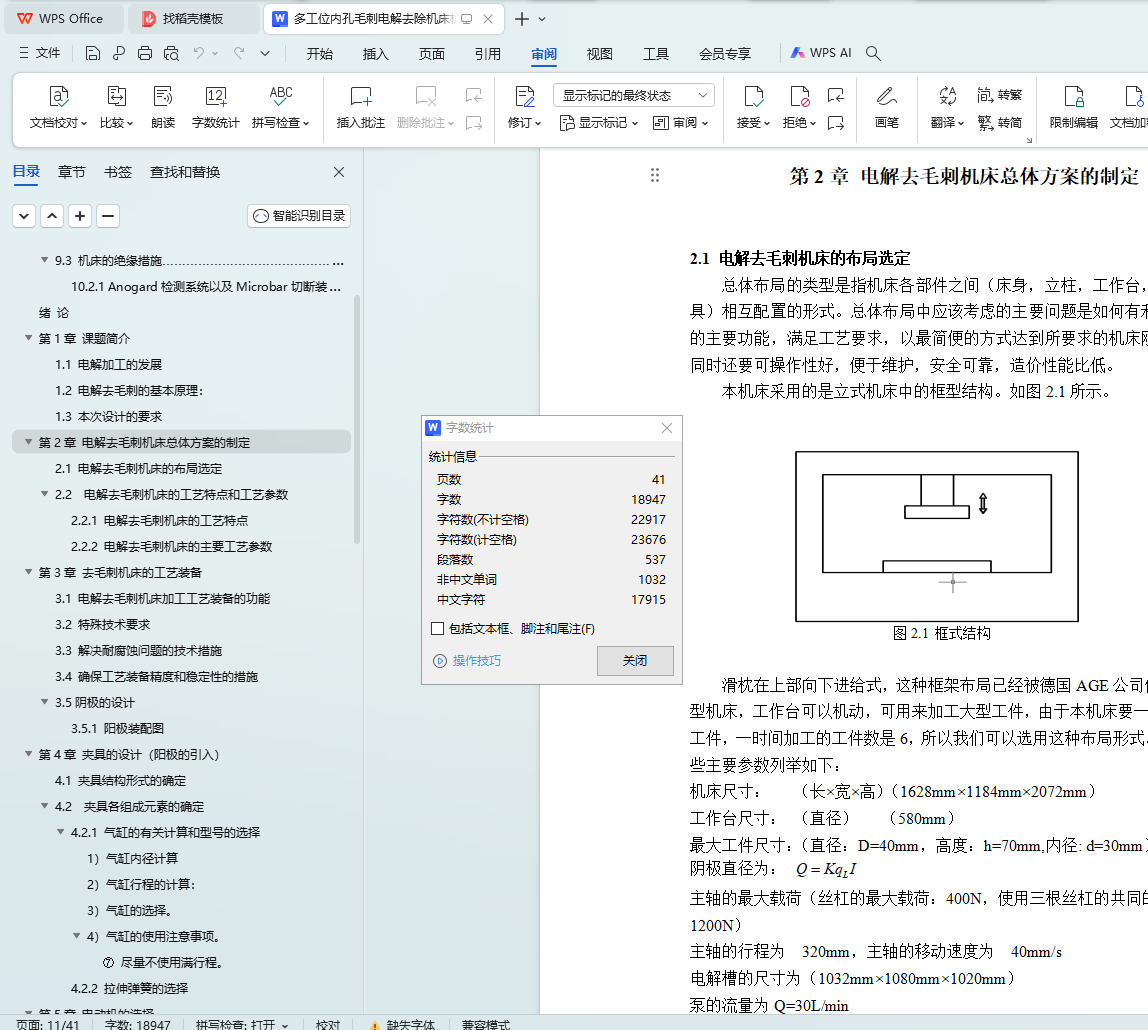Collapse 3.5 阴极的设计 node
The height and width of the screenshot is (1030, 1148).
[x=45, y=702]
